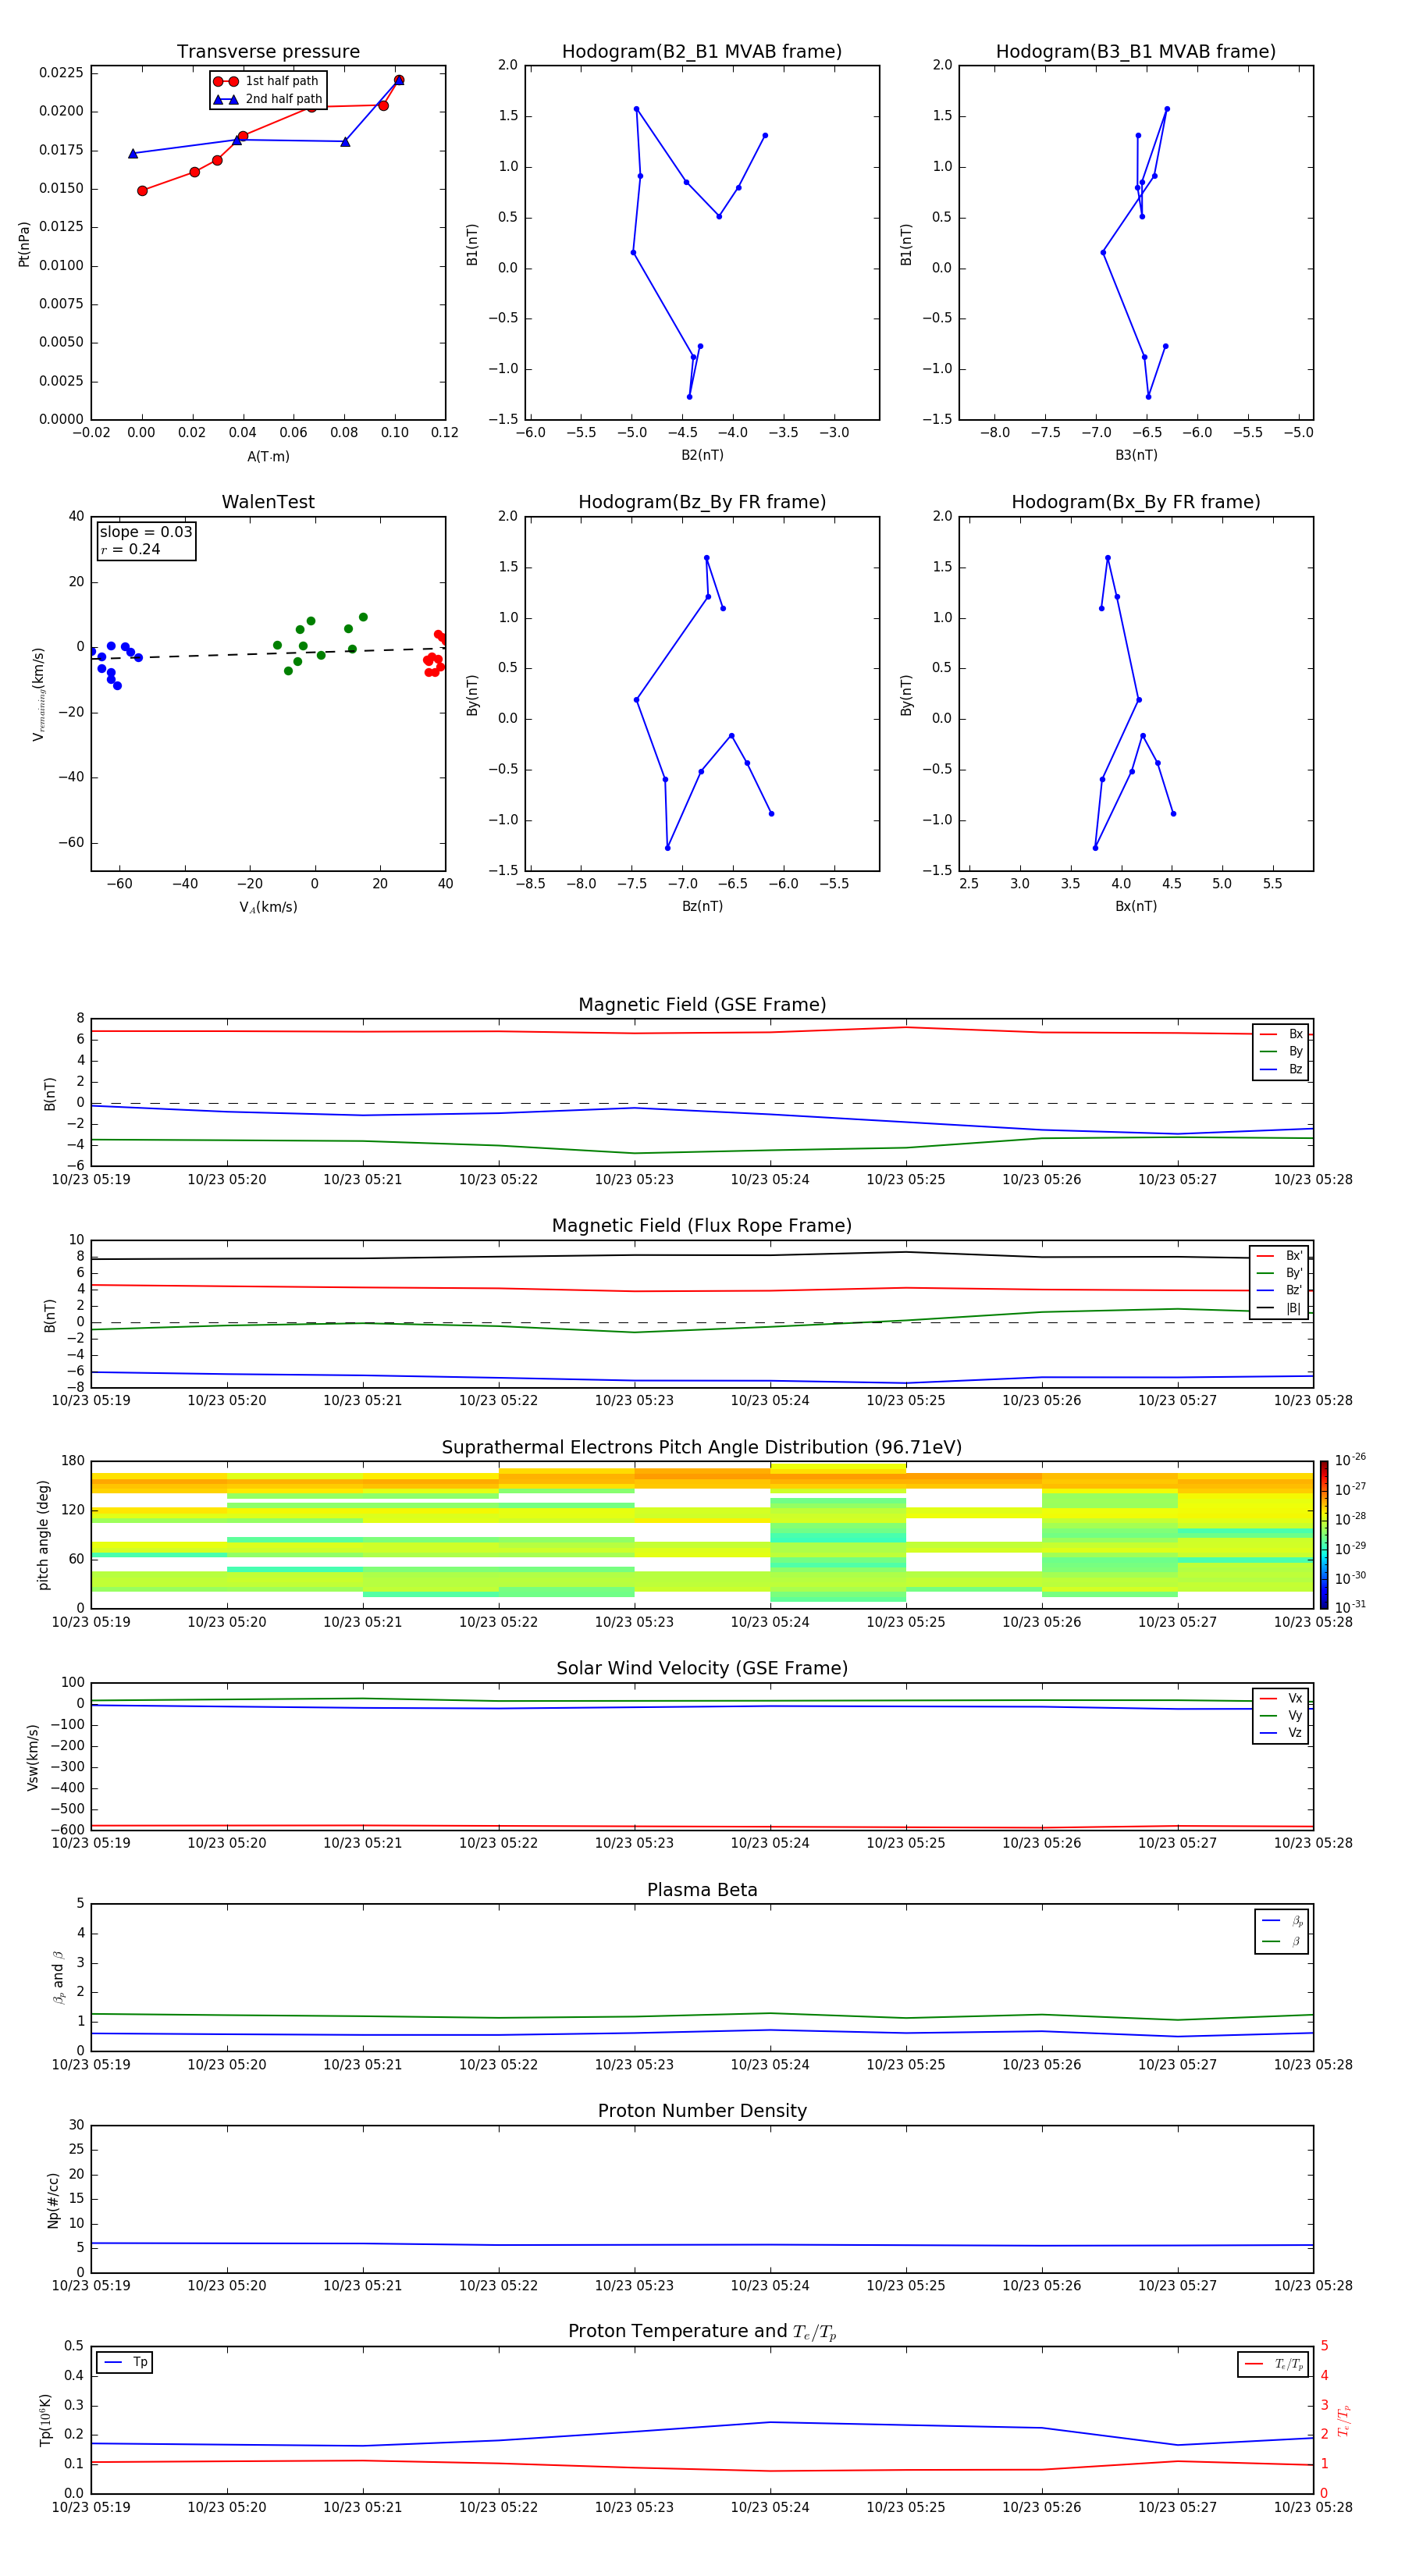Click the 'V_A(km/s)' x-axis label
Screen dimensions: 1405x2576
pos(268,907)
